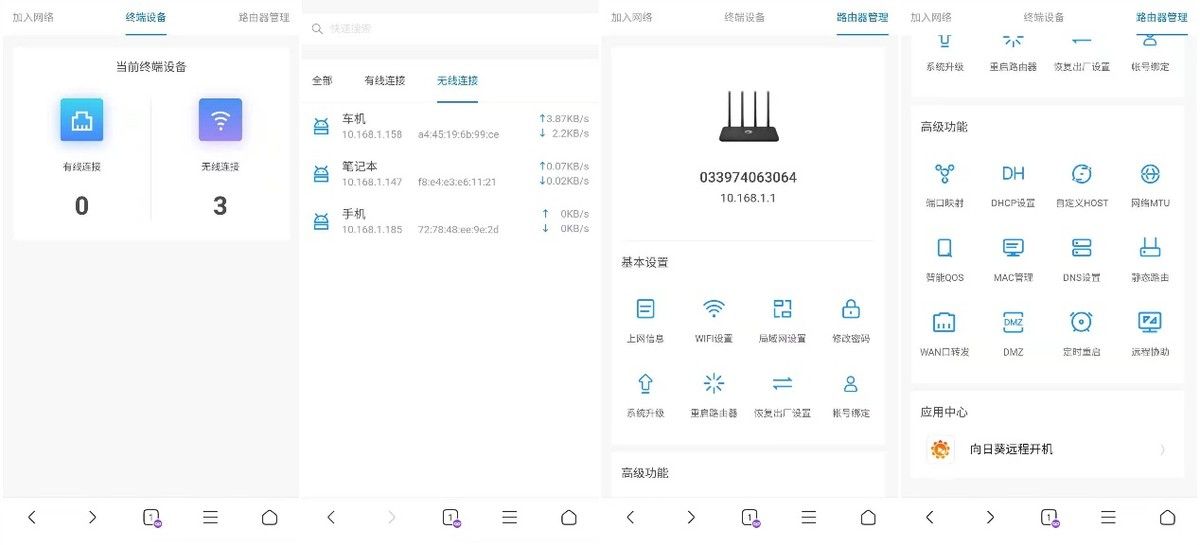Select the 加入网络 tab in first panel

(33, 17)
